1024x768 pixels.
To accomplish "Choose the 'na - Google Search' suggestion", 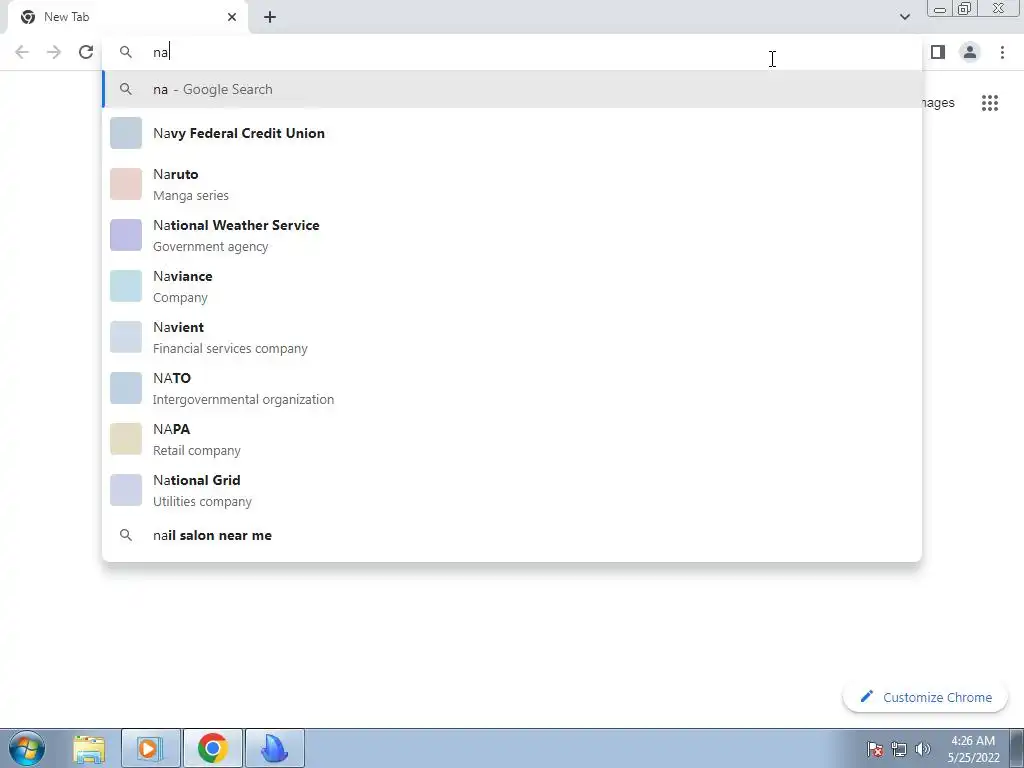I will pos(512,89).
